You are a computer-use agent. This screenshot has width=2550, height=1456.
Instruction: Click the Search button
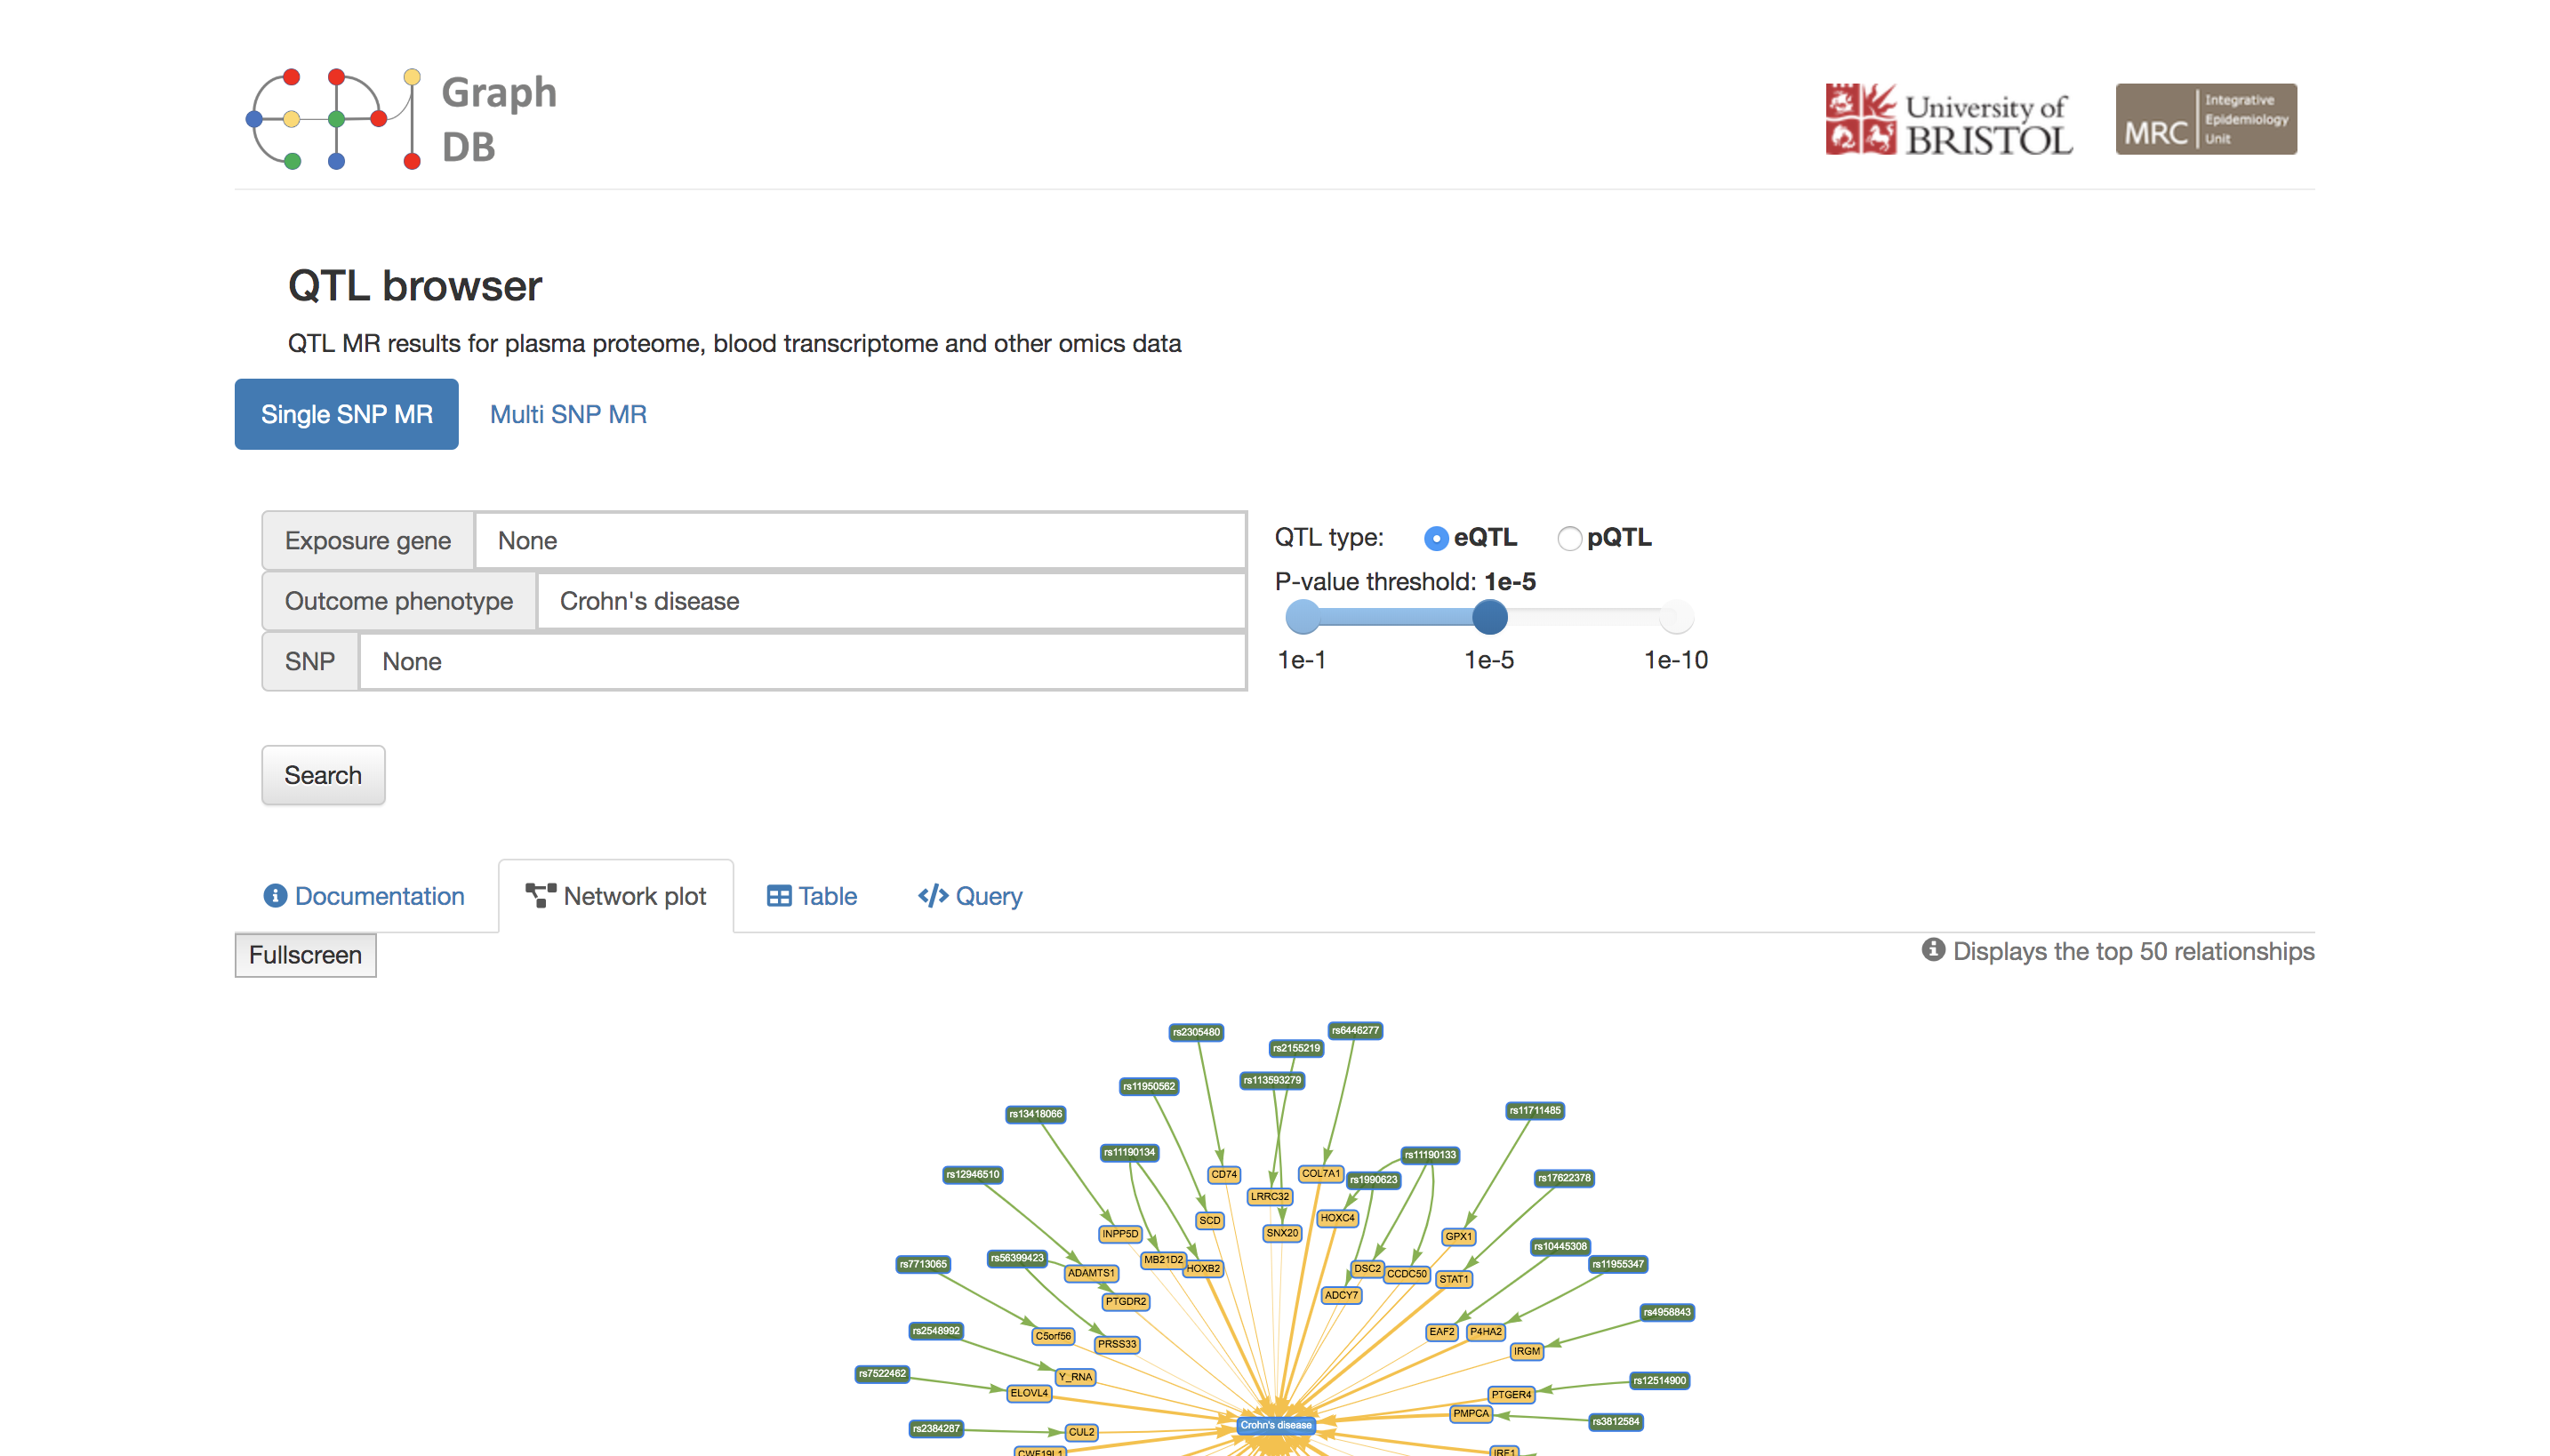(x=322, y=773)
